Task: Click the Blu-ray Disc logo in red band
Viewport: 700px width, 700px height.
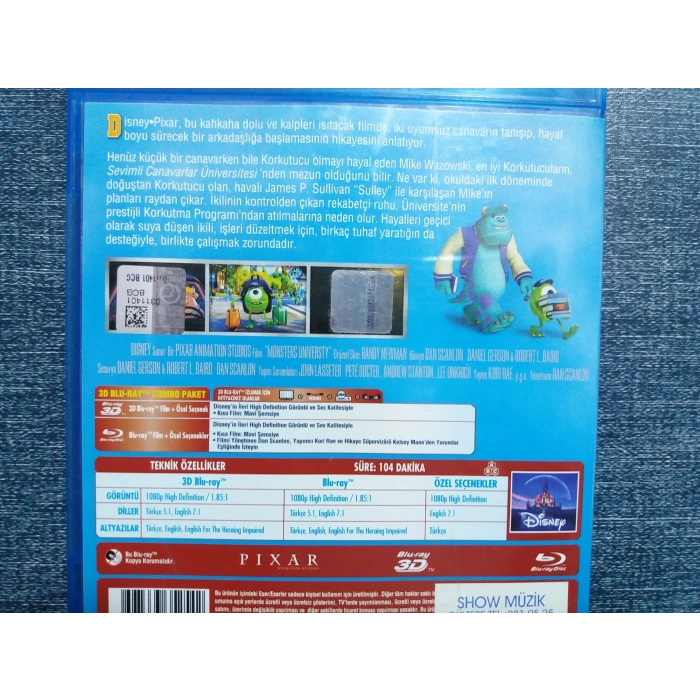Action: pyautogui.click(x=550, y=562)
